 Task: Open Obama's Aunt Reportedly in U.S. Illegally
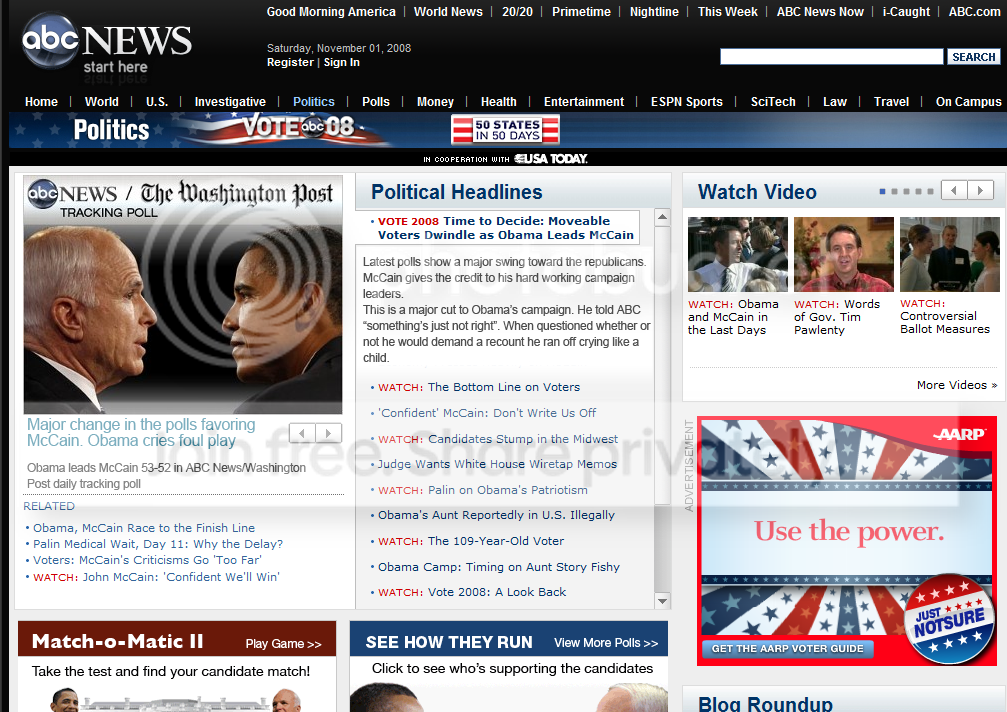coord(496,515)
